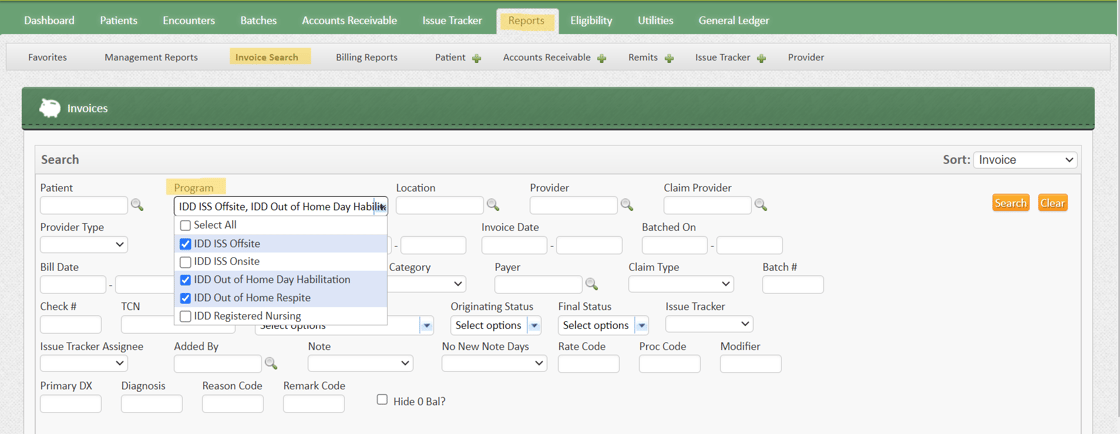Image resolution: width=1120 pixels, height=434 pixels.
Task: Switch to the Patients tab
Action: pyautogui.click(x=119, y=21)
